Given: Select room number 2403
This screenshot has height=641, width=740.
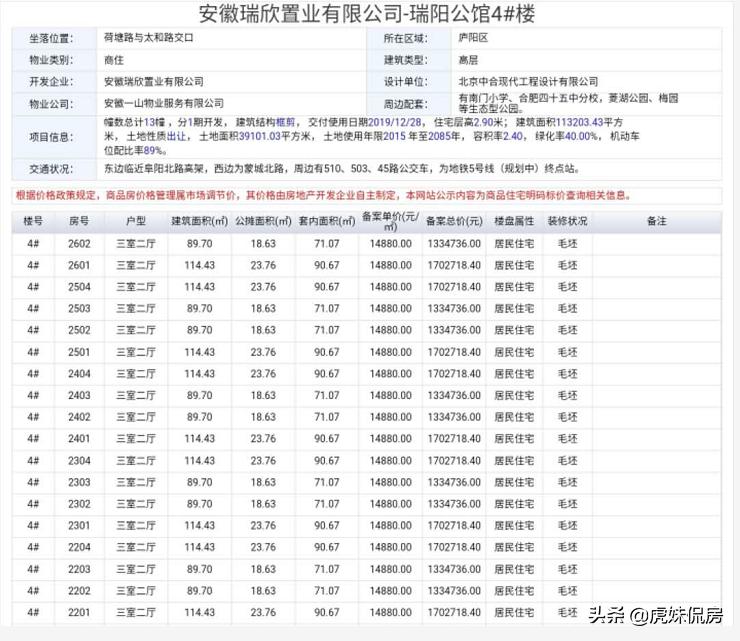Looking at the screenshot, I should pos(79,396).
